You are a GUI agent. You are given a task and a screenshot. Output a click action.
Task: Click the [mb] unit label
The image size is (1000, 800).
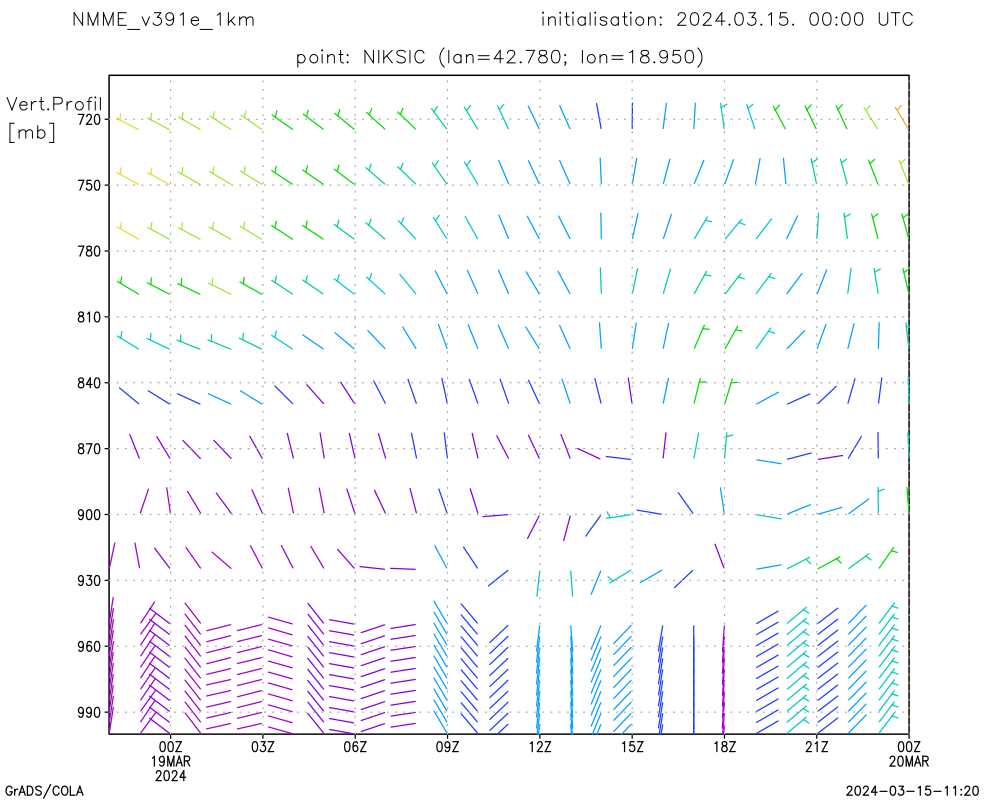click(32, 132)
